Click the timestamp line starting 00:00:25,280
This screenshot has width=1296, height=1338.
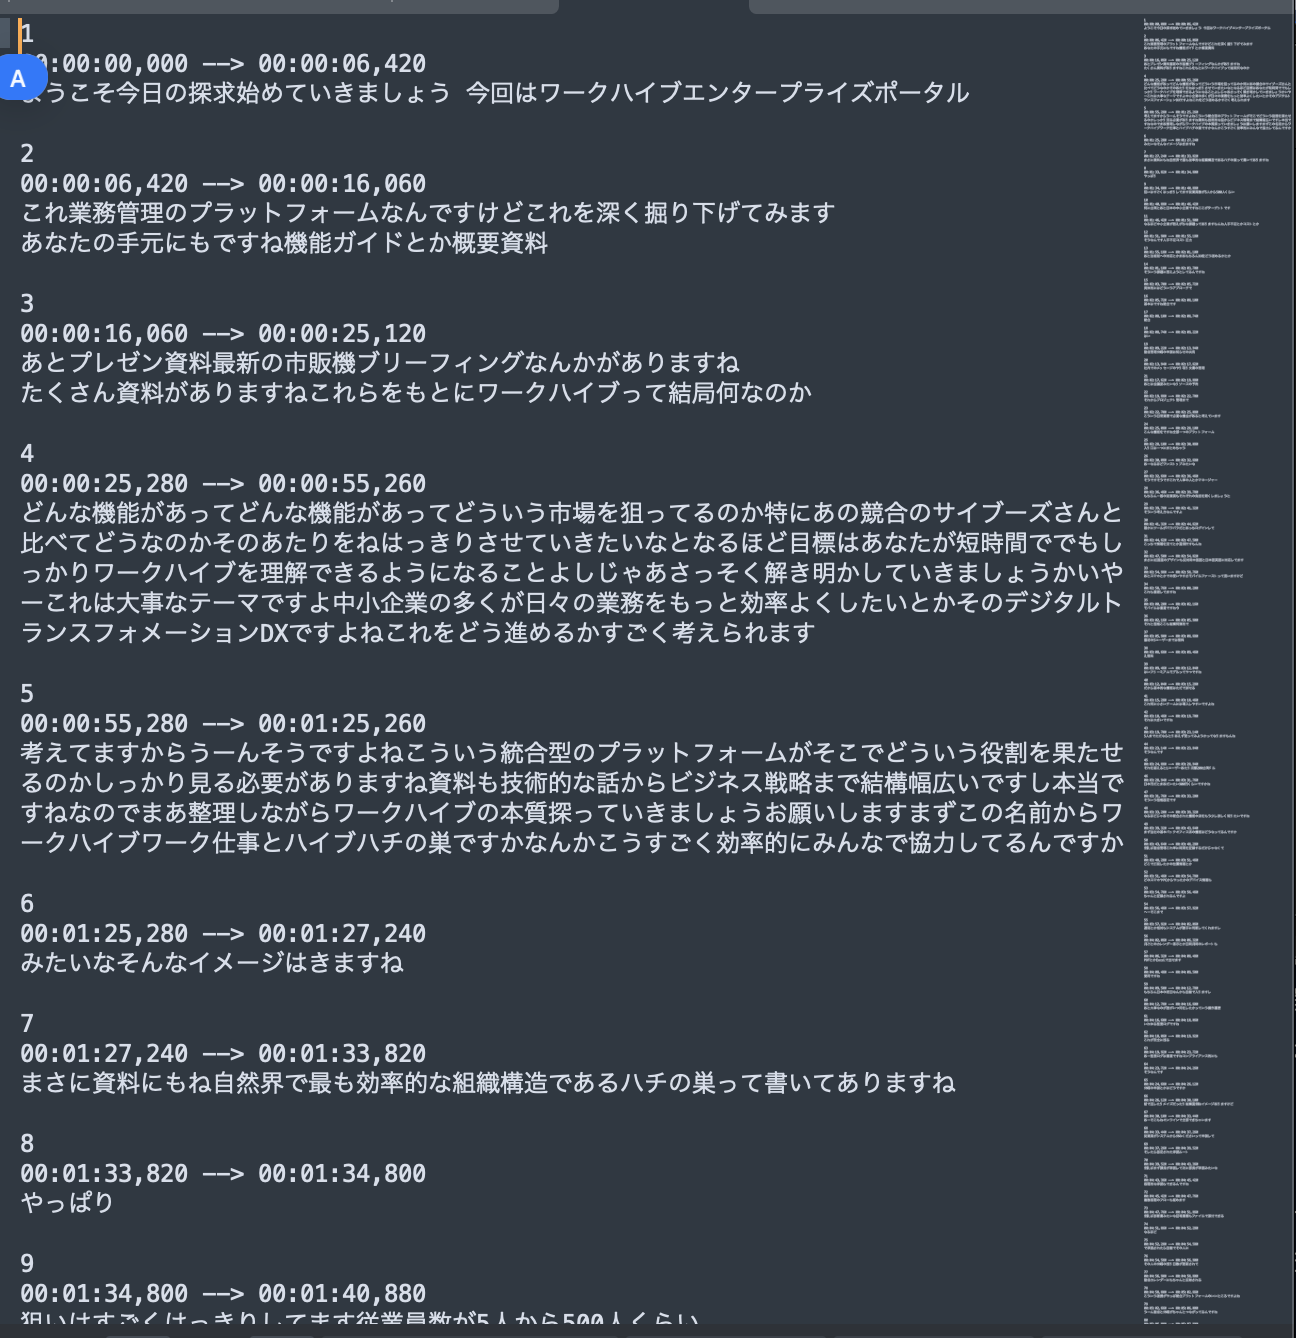223,483
